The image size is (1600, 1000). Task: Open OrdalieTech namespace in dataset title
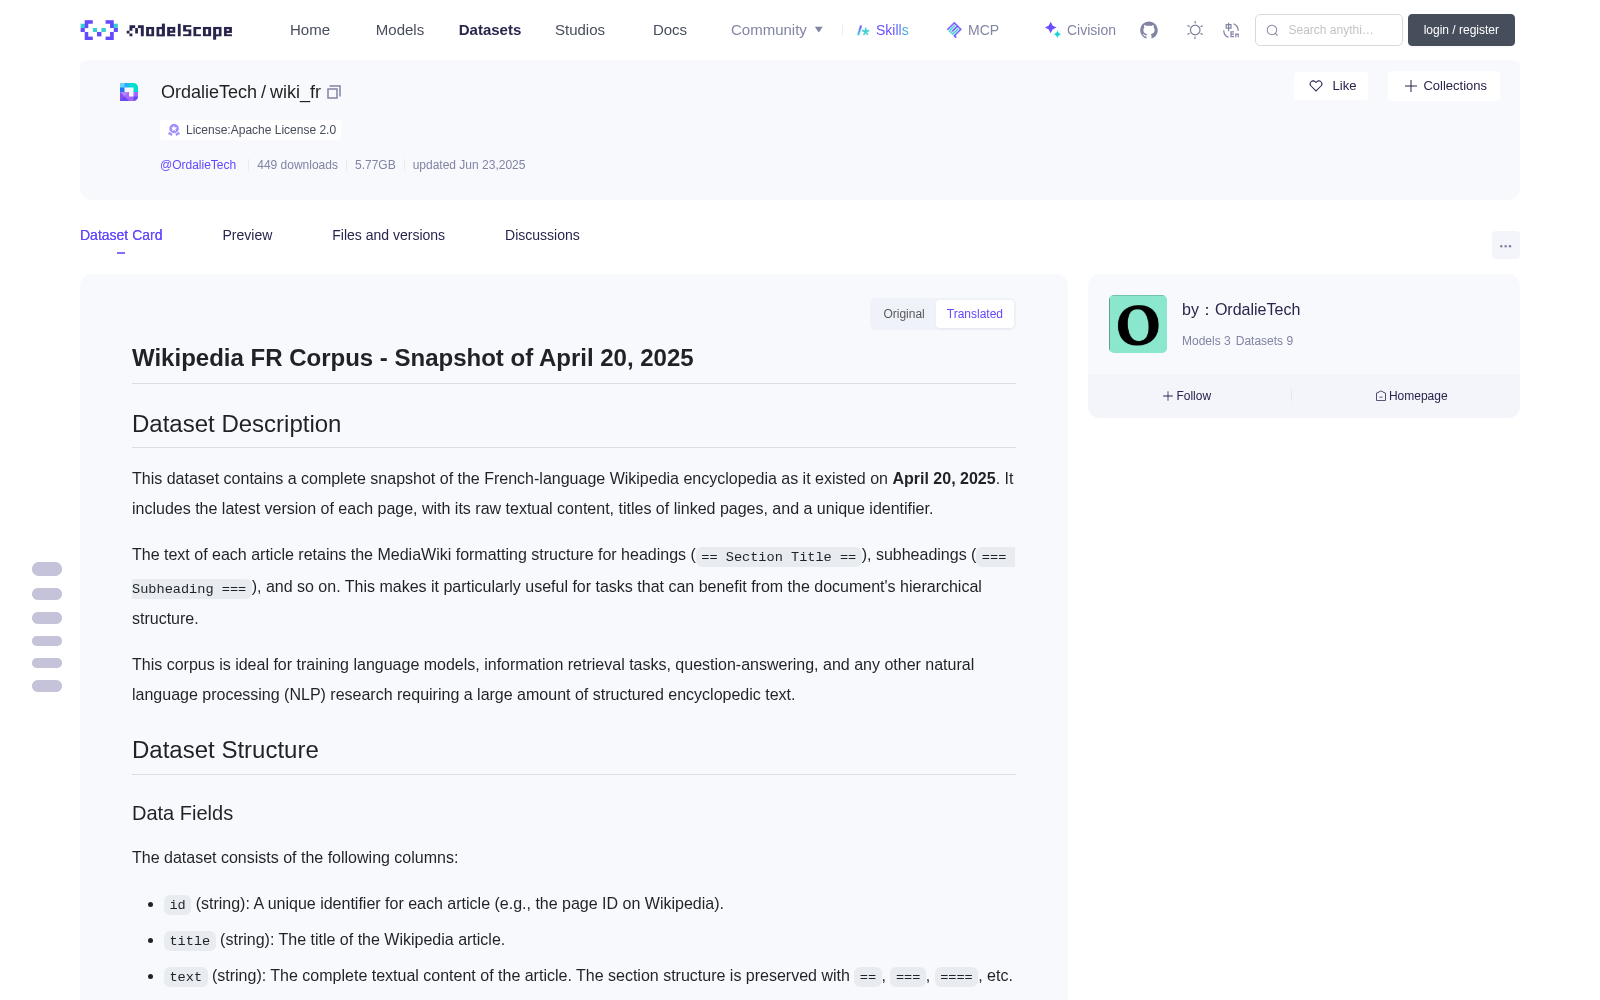(x=209, y=92)
